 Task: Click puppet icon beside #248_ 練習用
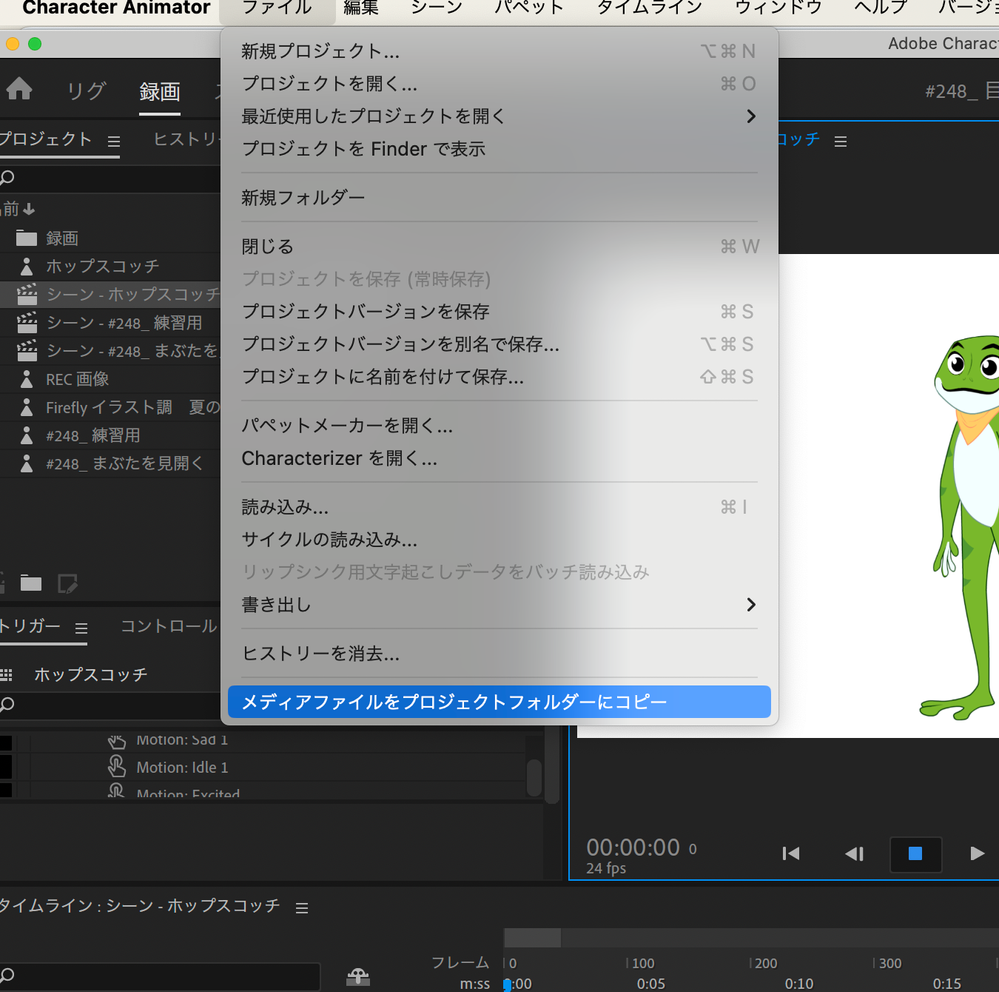click(x=26, y=436)
